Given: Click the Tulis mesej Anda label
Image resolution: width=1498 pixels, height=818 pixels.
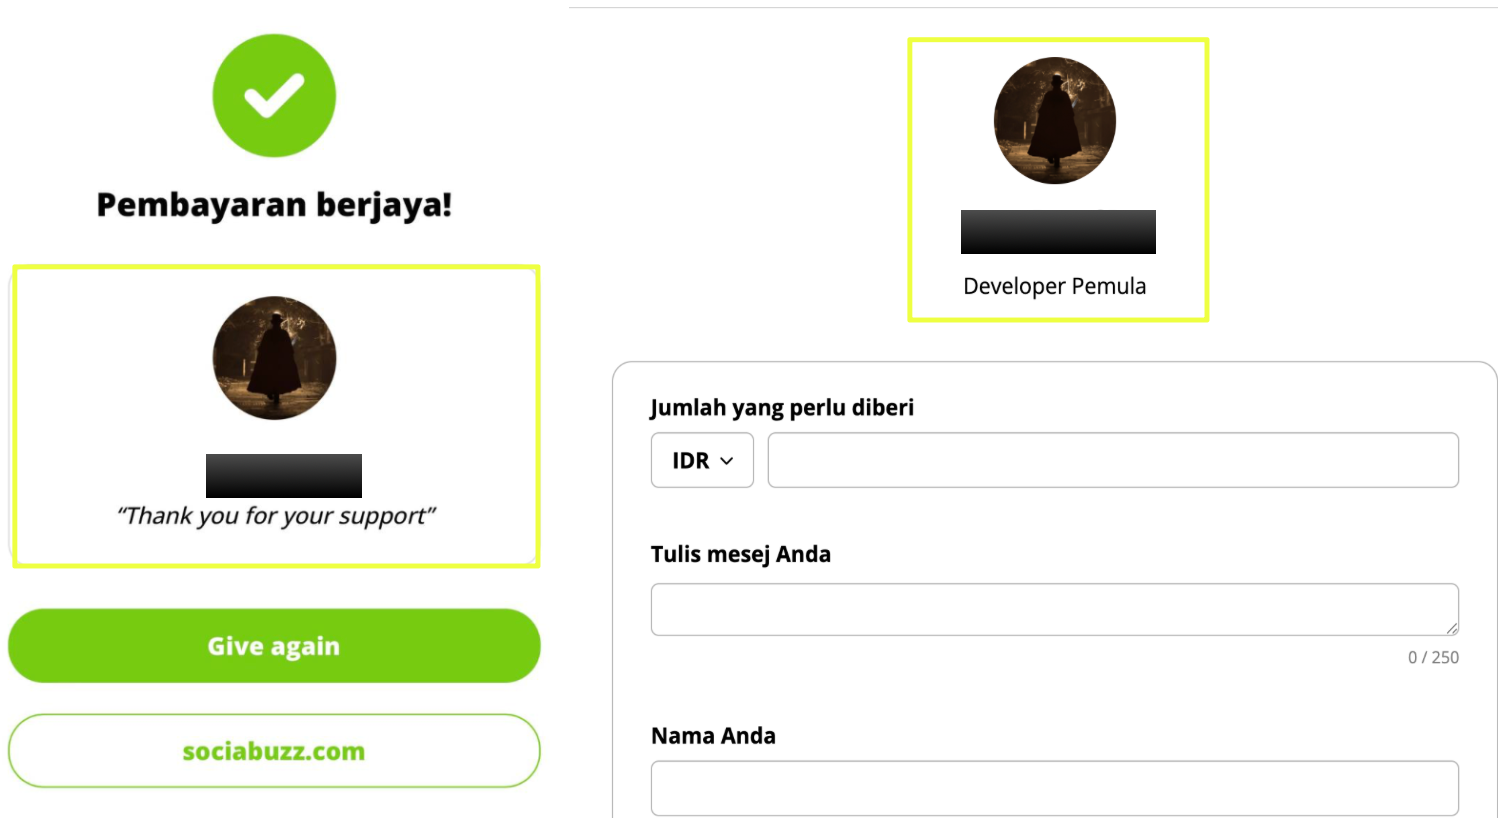Looking at the screenshot, I should [x=740, y=554].
